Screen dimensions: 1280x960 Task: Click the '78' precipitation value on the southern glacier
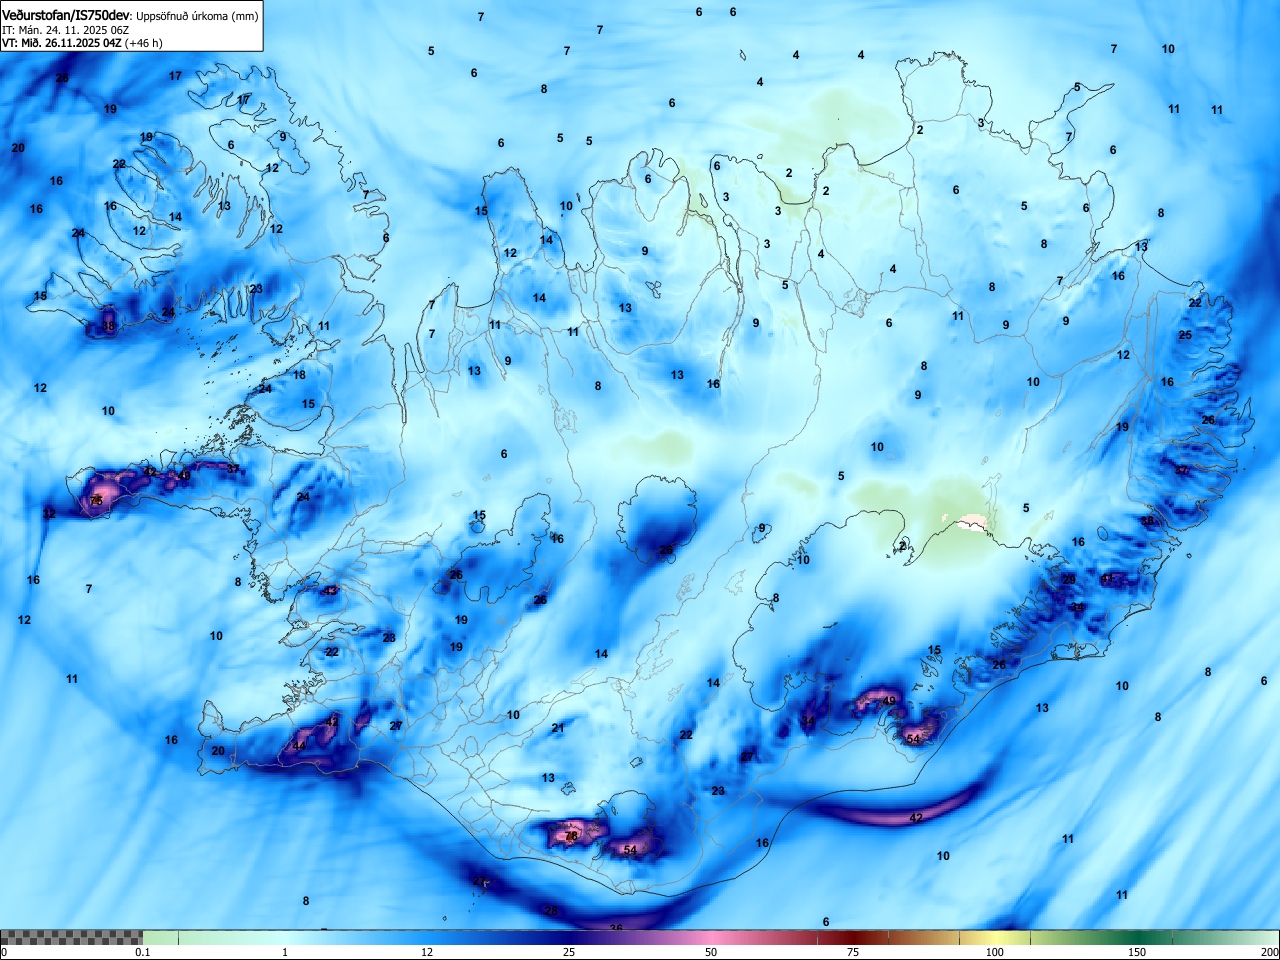pos(572,836)
